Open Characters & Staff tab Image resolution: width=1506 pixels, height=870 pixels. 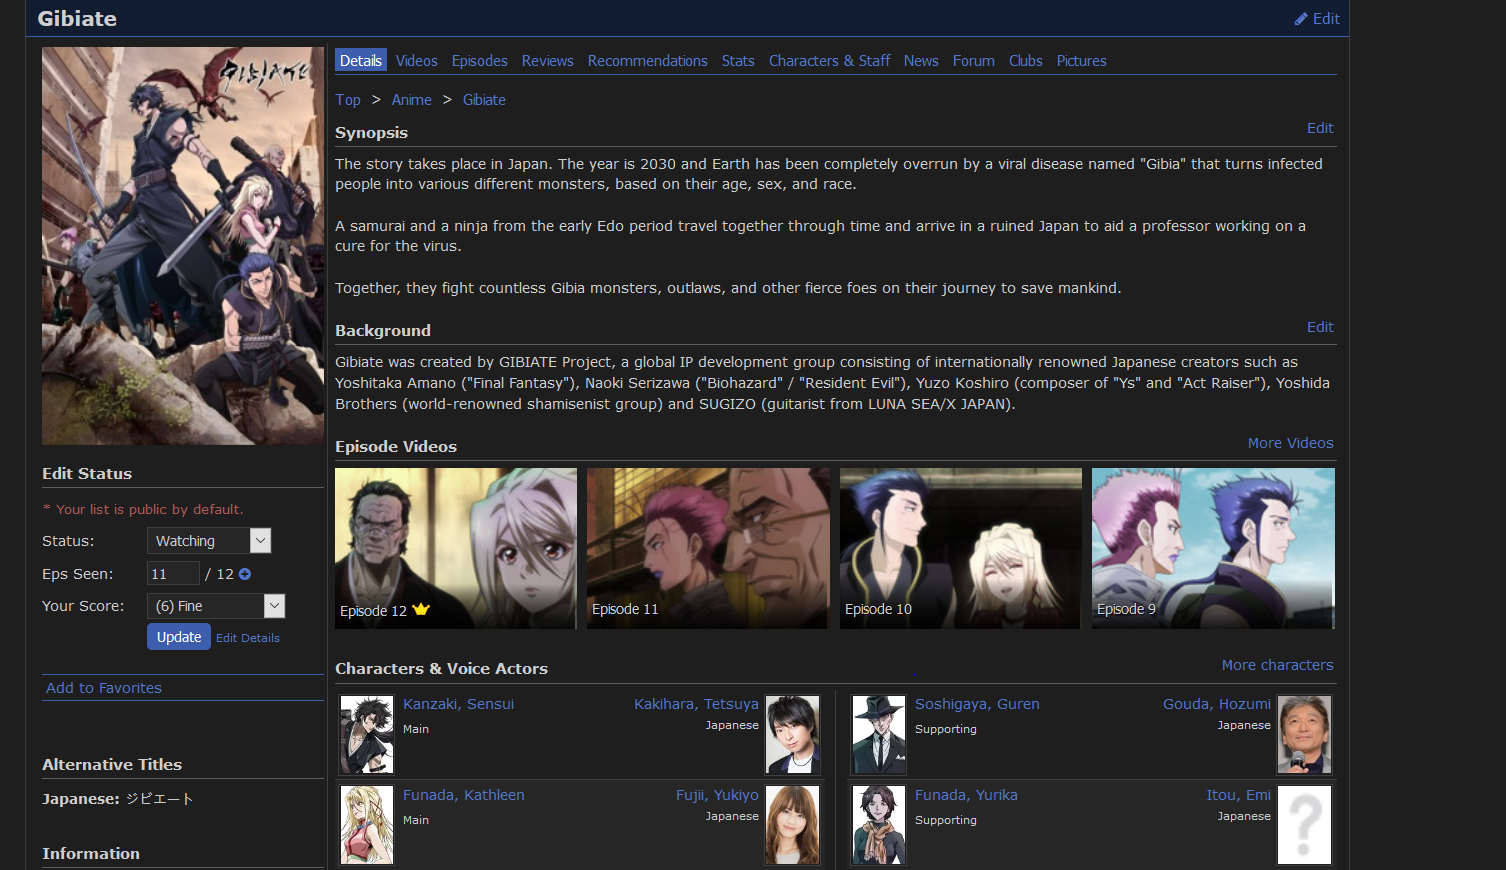(x=830, y=61)
